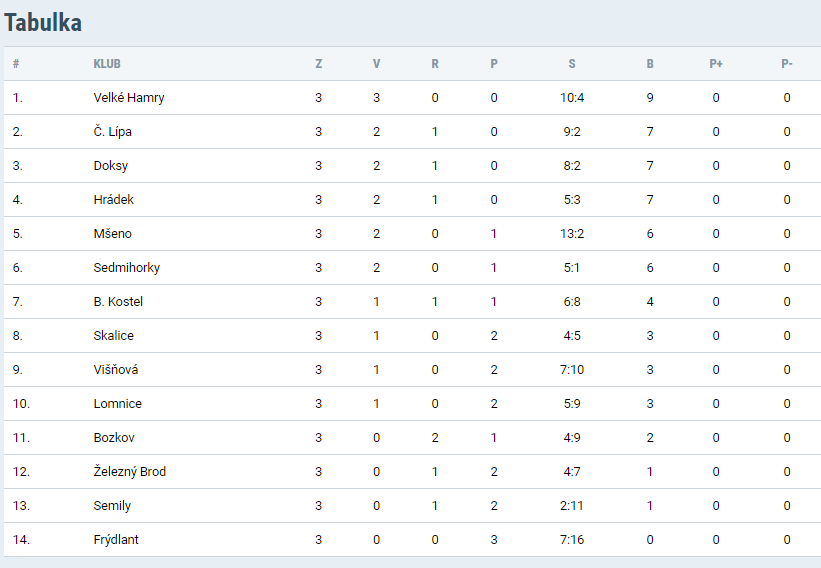Image resolution: width=821 pixels, height=568 pixels.
Task: Click the P+ column header
Action: 716,64
